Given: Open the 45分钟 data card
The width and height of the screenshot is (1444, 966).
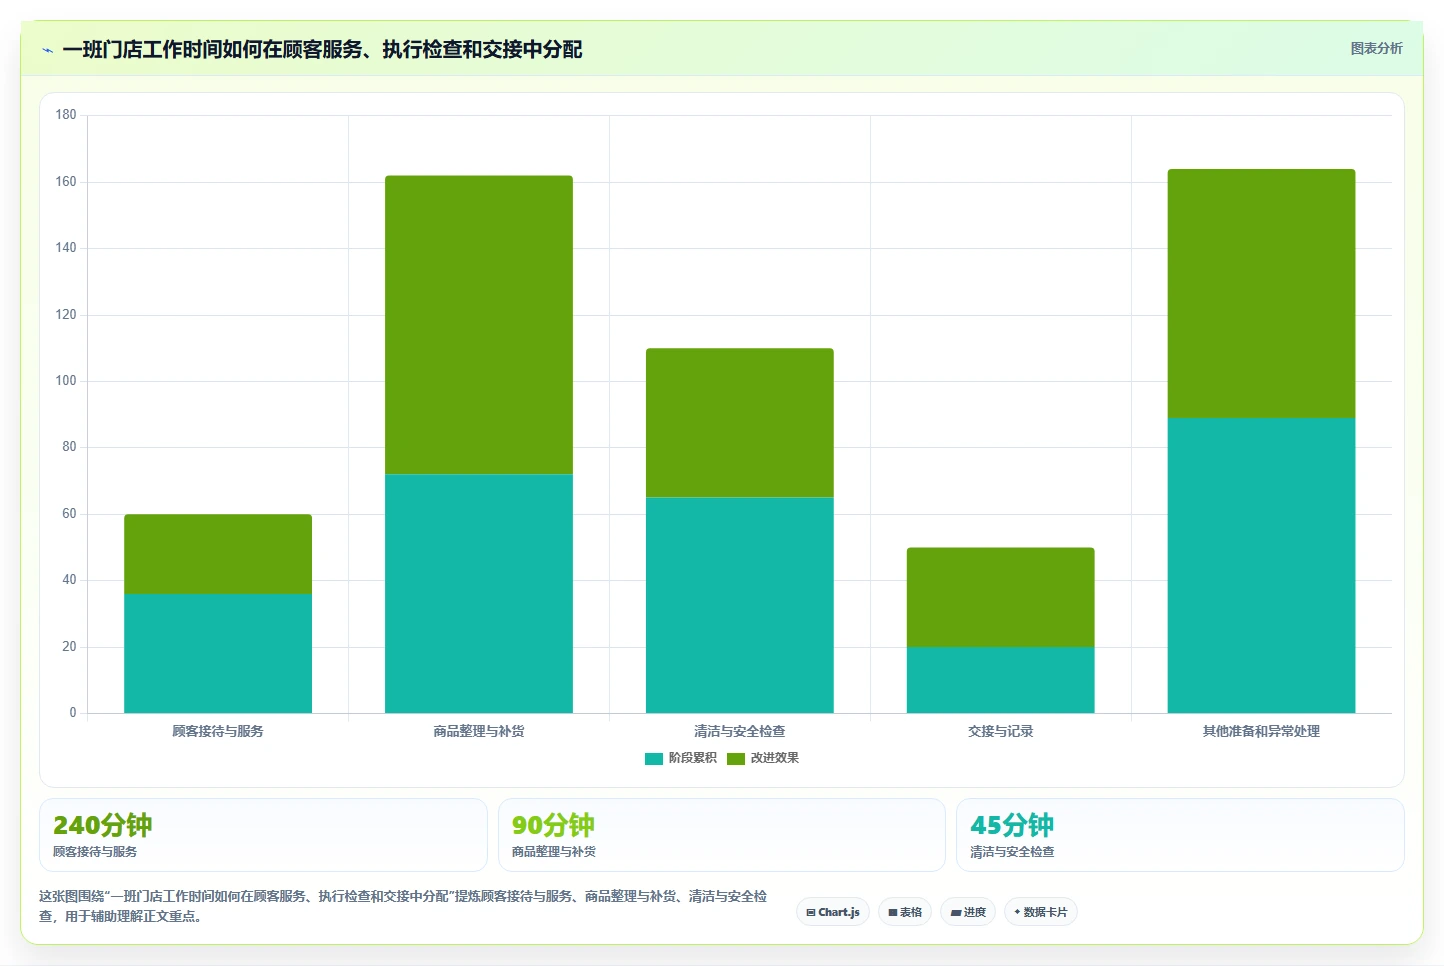Looking at the screenshot, I should pyautogui.click(x=1181, y=835).
